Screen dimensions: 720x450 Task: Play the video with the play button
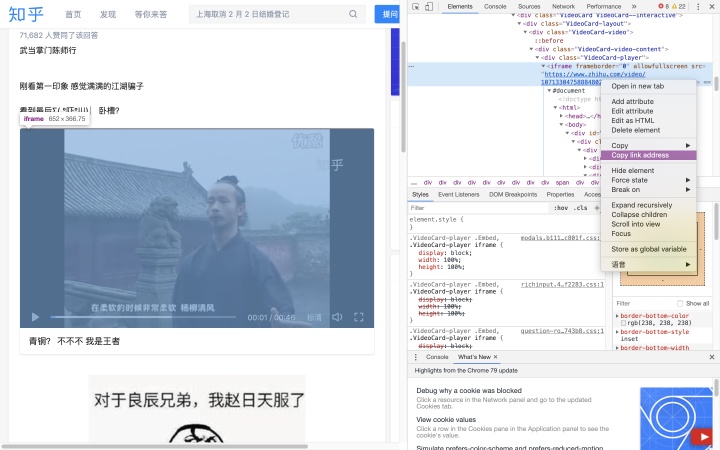(x=35, y=317)
